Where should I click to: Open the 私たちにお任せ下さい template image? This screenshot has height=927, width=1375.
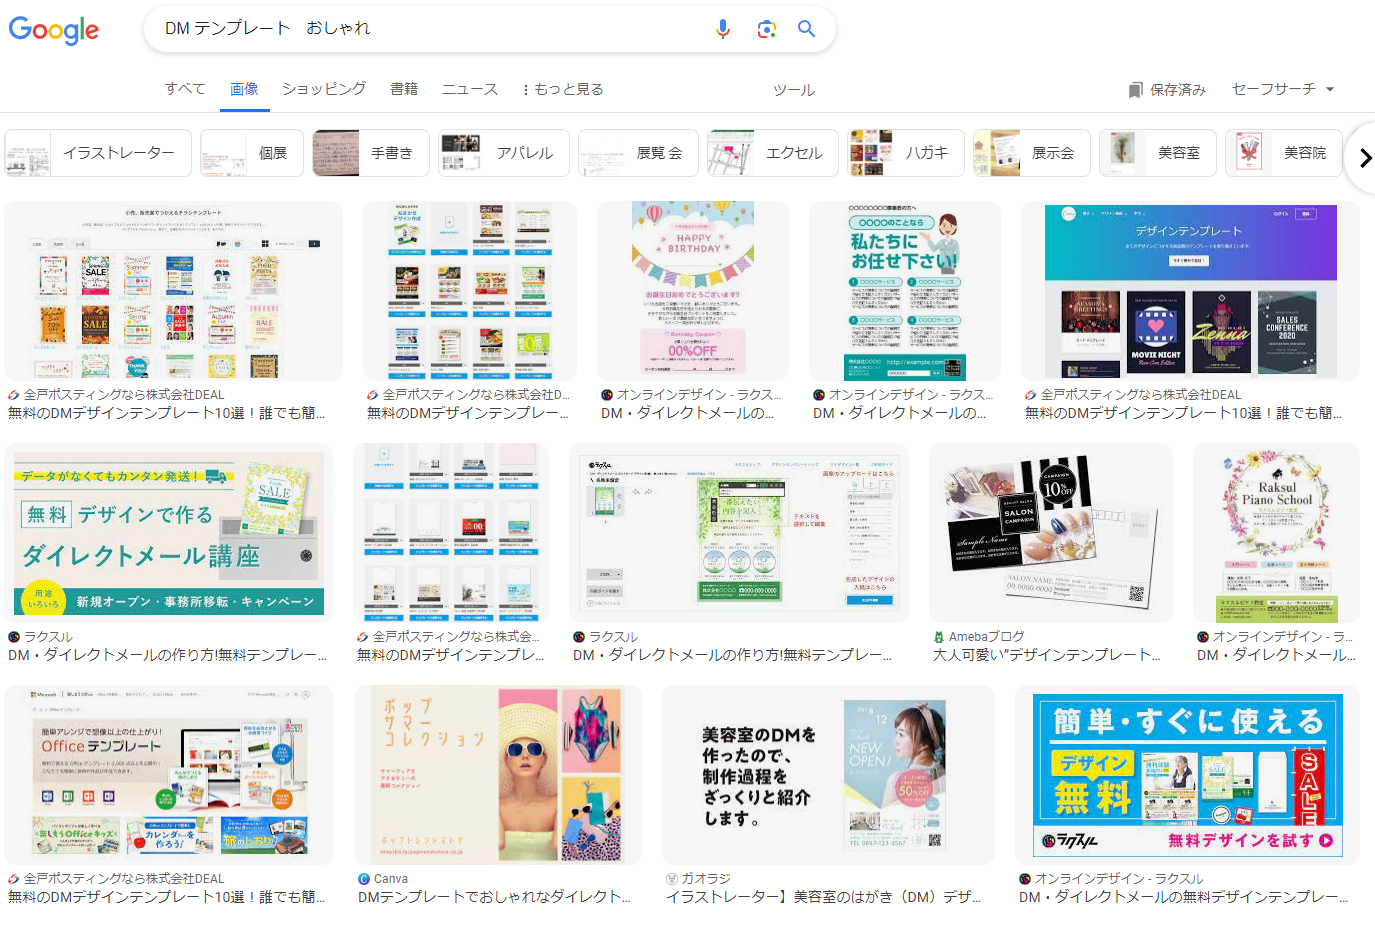coord(905,291)
